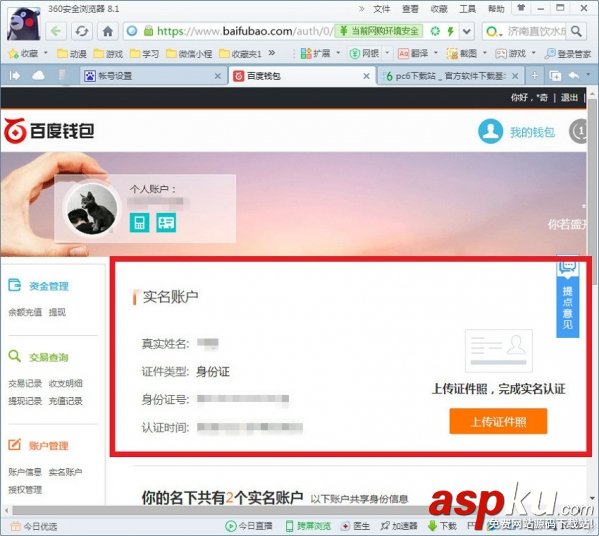
Task: Go back with the browser back arrow
Action: point(56,31)
